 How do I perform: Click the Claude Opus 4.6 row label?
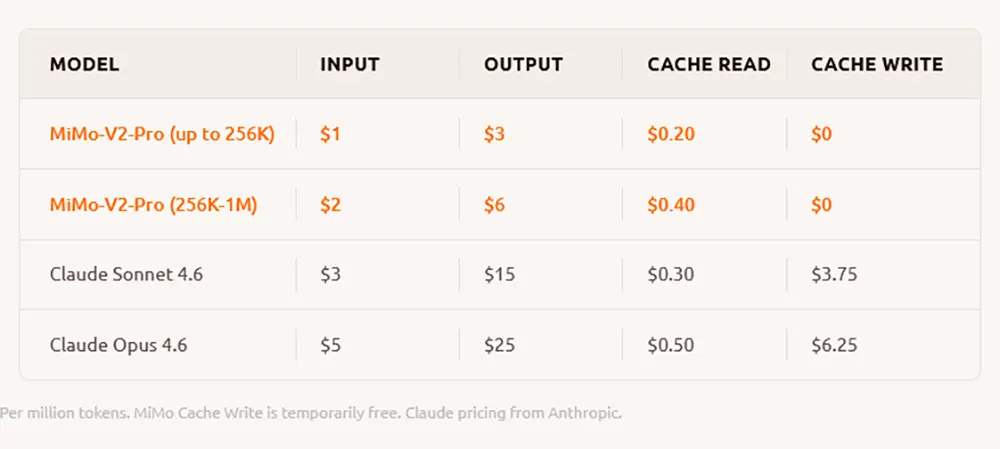118,346
